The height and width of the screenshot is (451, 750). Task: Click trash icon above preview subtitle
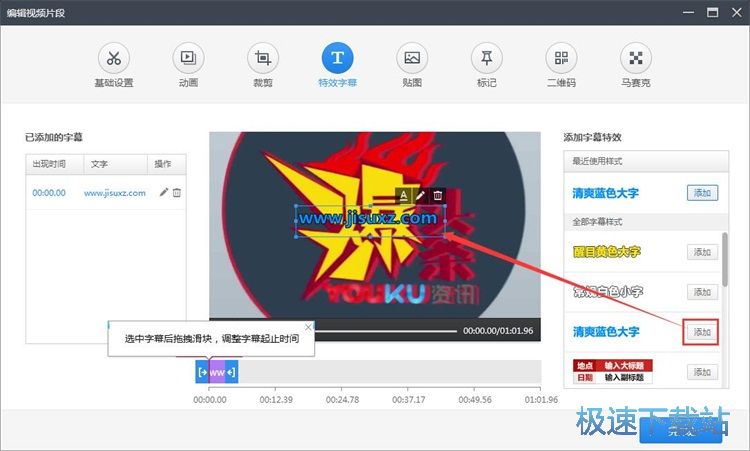click(438, 195)
